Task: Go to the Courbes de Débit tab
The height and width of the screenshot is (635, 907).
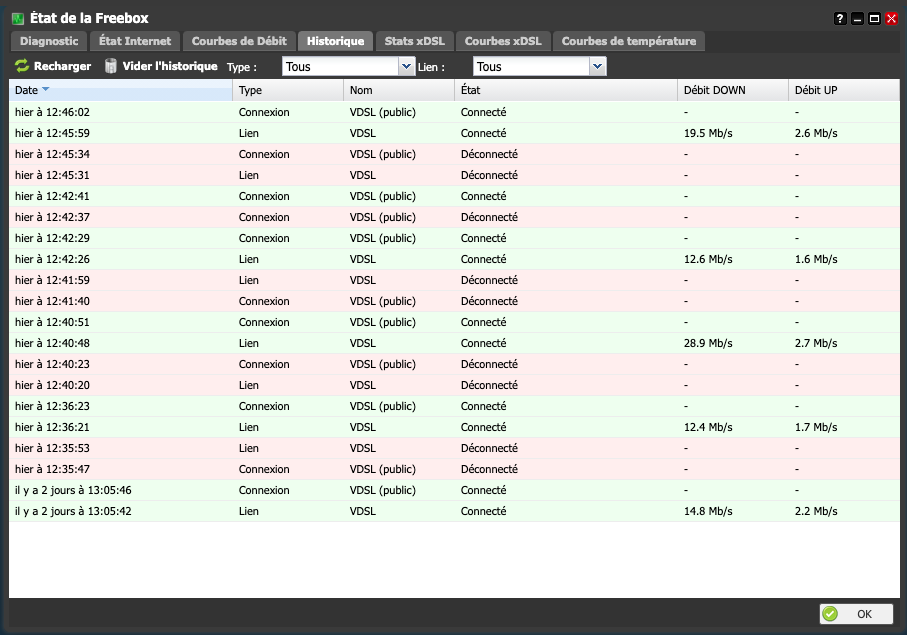Action: pyautogui.click(x=239, y=41)
